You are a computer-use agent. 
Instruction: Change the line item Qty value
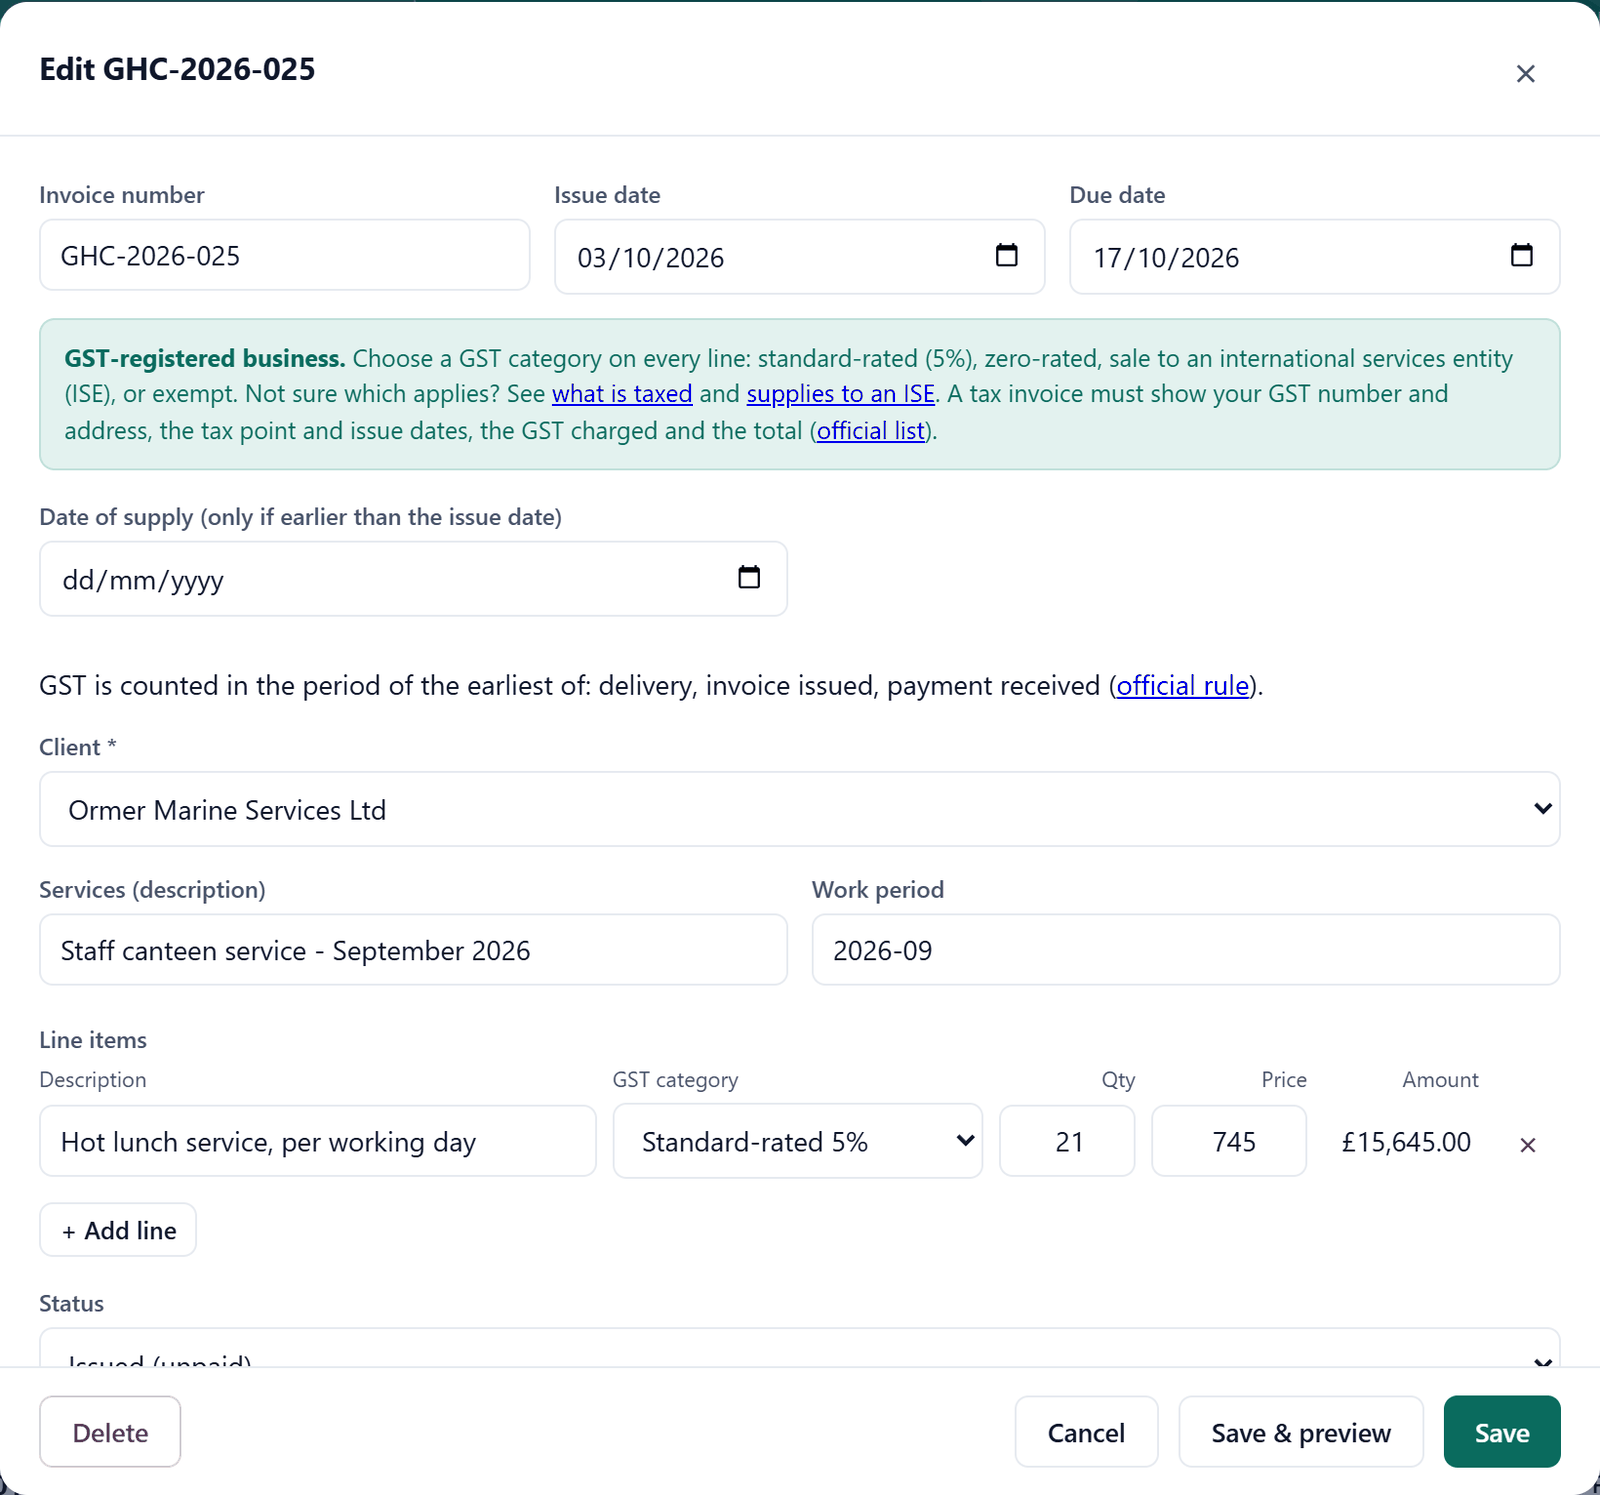pos(1067,1141)
